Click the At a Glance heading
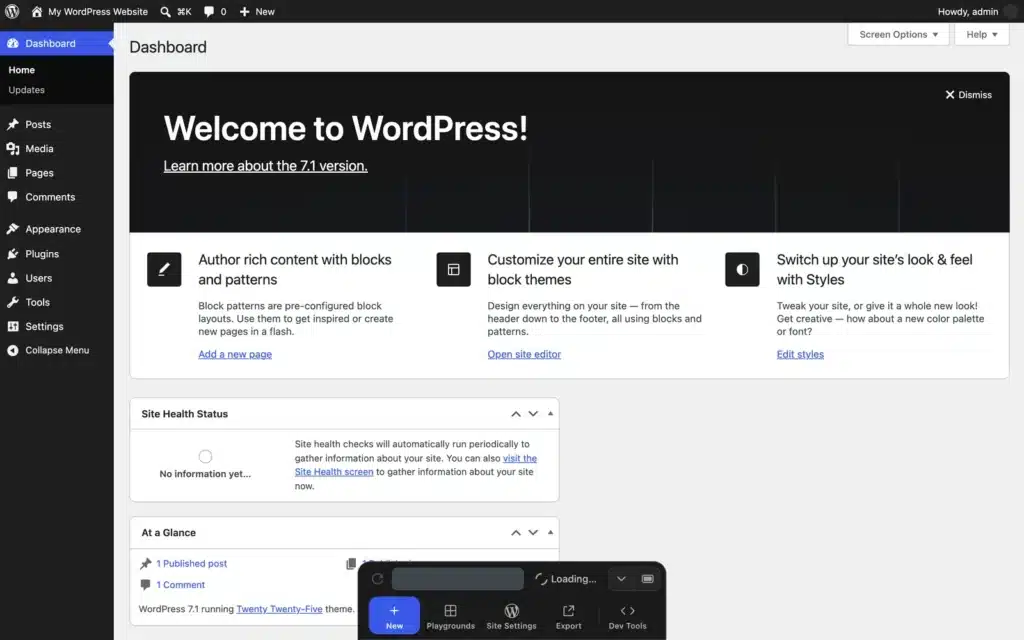Viewport: 1024px width, 640px height. 168,532
